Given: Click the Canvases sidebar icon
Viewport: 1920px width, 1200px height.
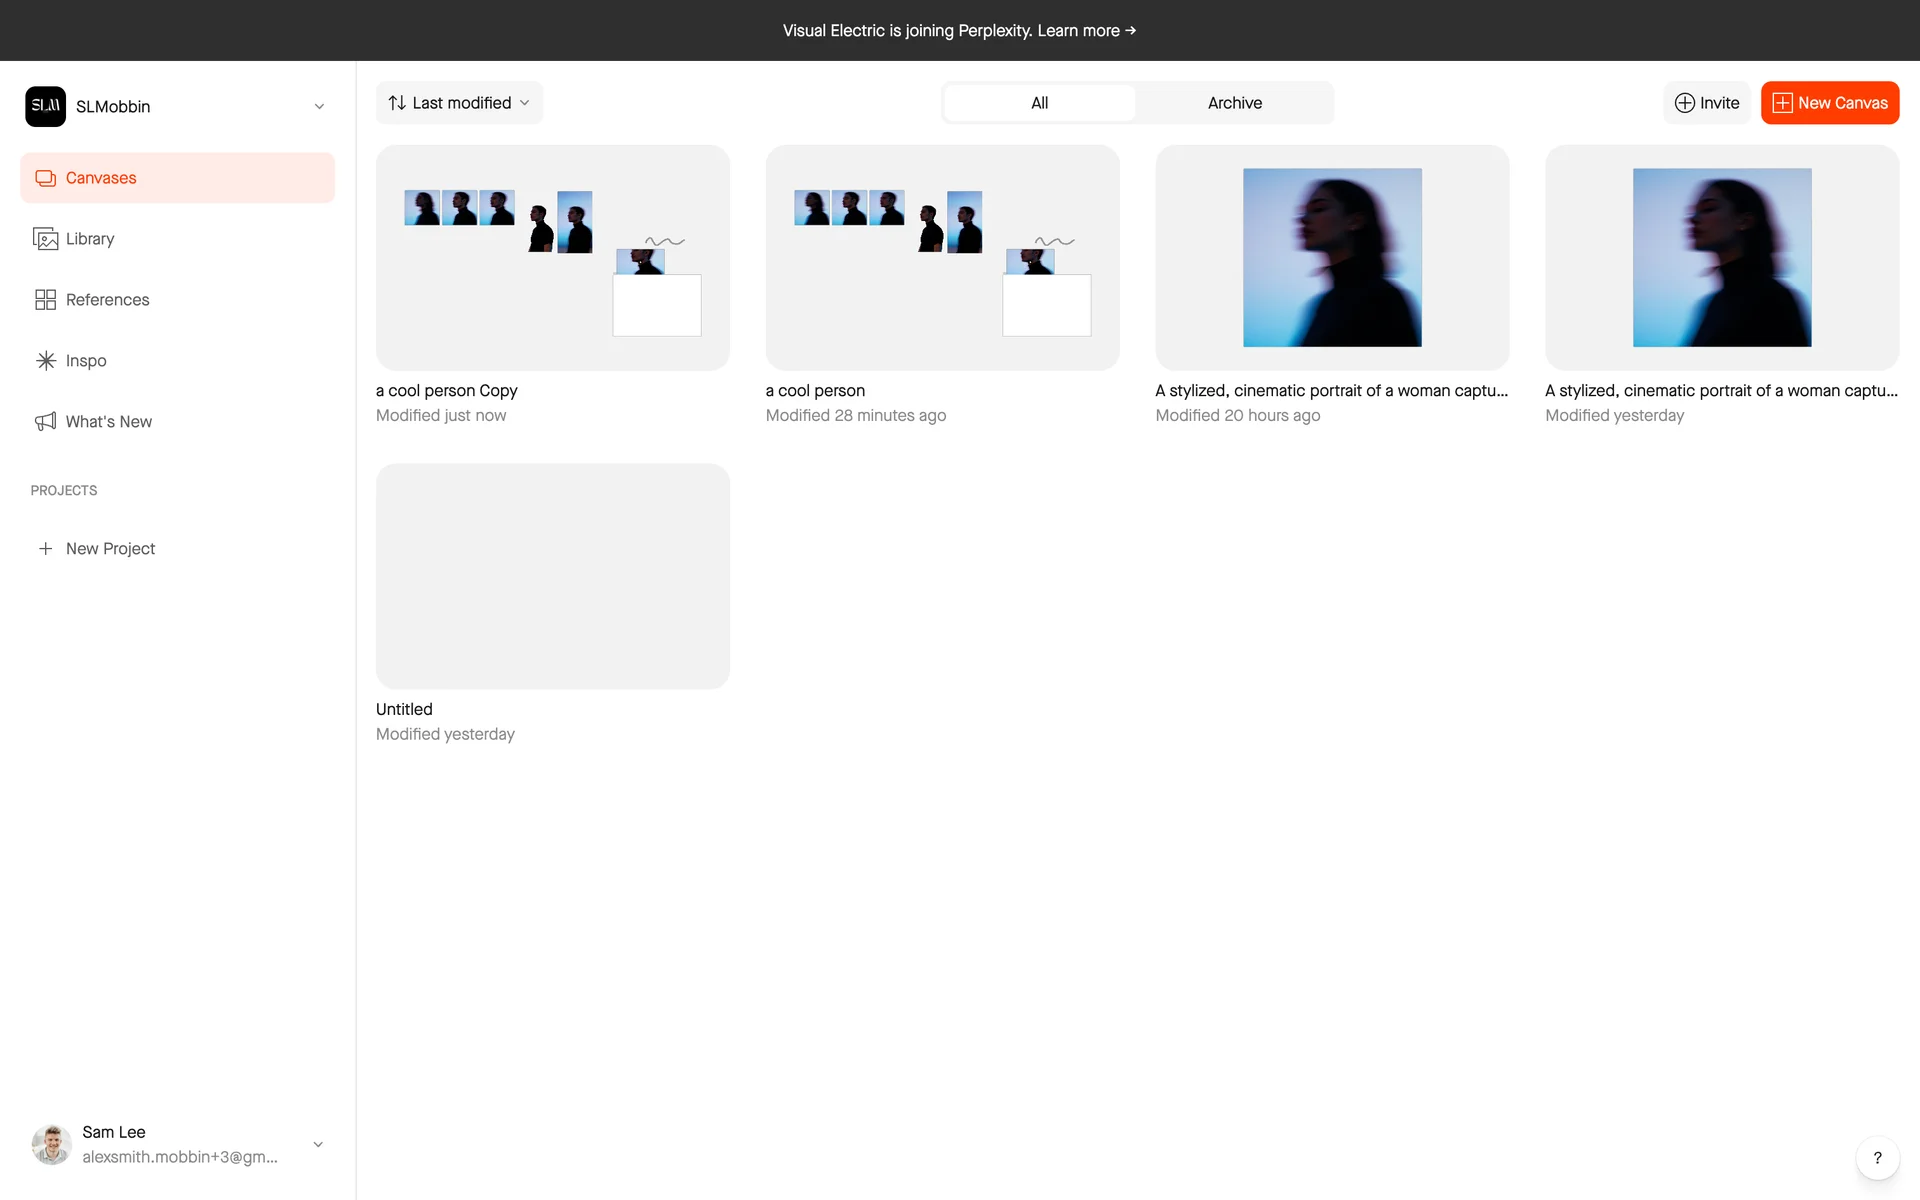Looking at the screenshot, I should [x=45, y=178].
